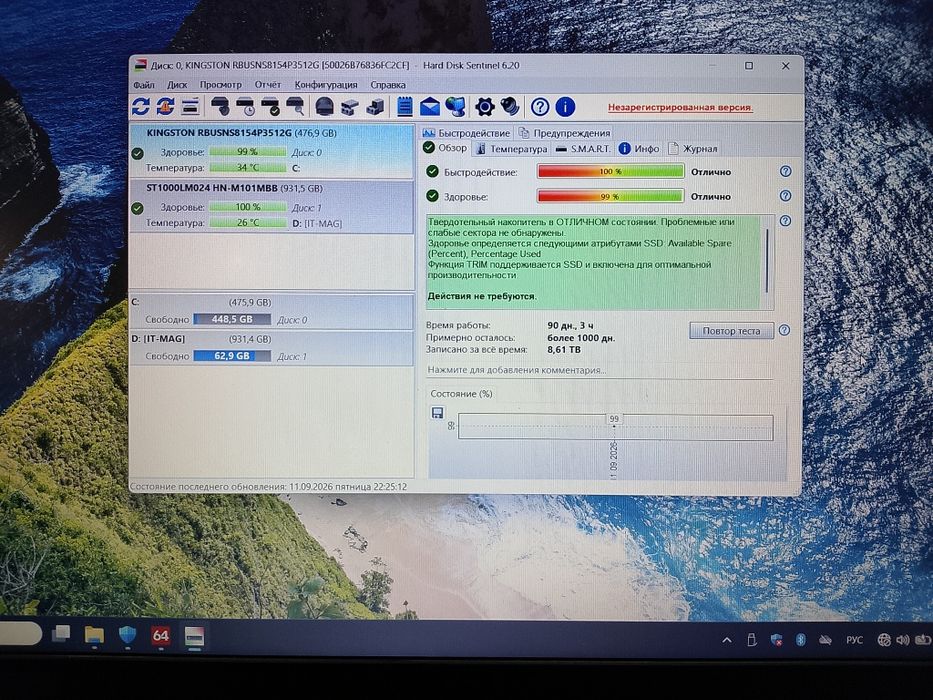Click the ST1000LM024 100 % health bar
Viewport: 933px width, 700px height.
pyautogui.click(x=248, y=207)
